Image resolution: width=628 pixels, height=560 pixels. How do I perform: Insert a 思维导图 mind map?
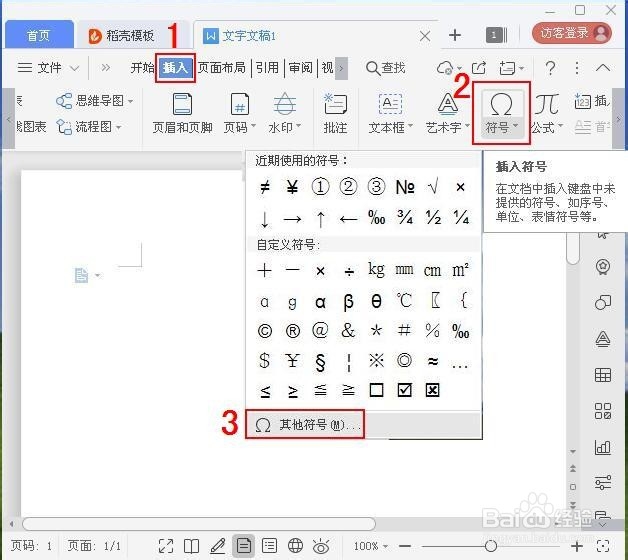(95, 101)
